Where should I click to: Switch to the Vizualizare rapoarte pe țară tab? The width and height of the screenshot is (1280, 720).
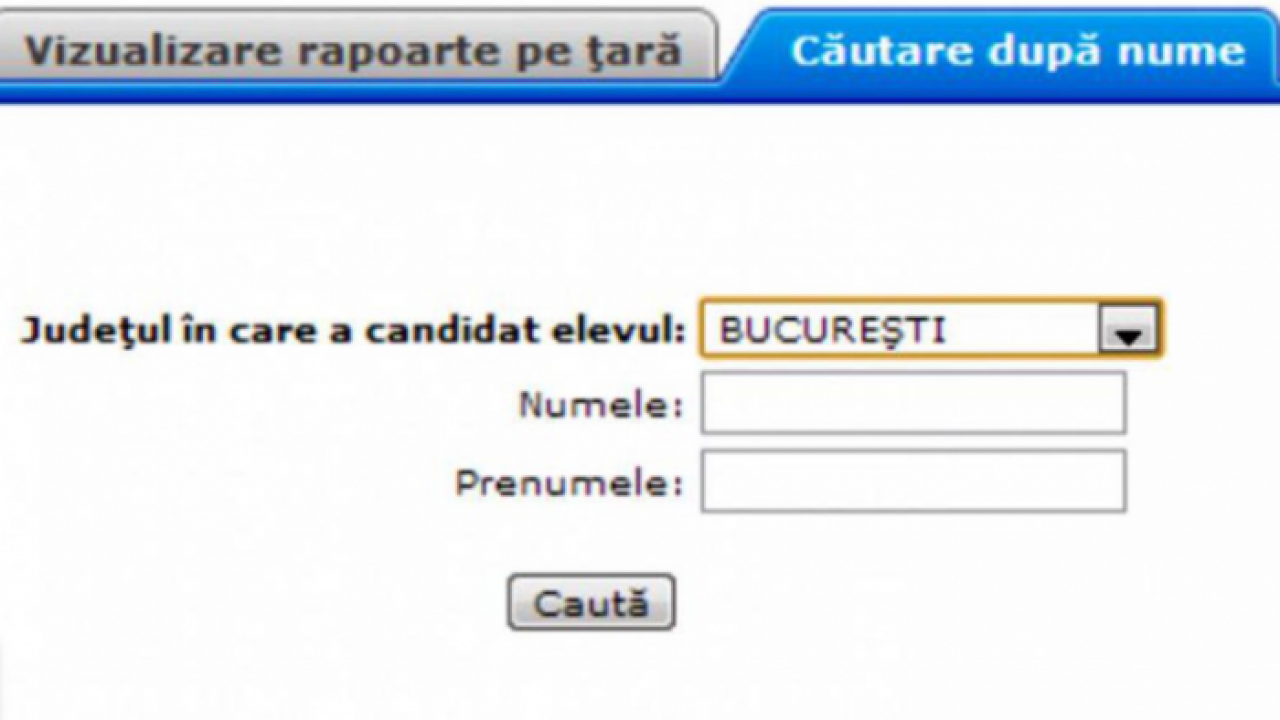point(353,50)
